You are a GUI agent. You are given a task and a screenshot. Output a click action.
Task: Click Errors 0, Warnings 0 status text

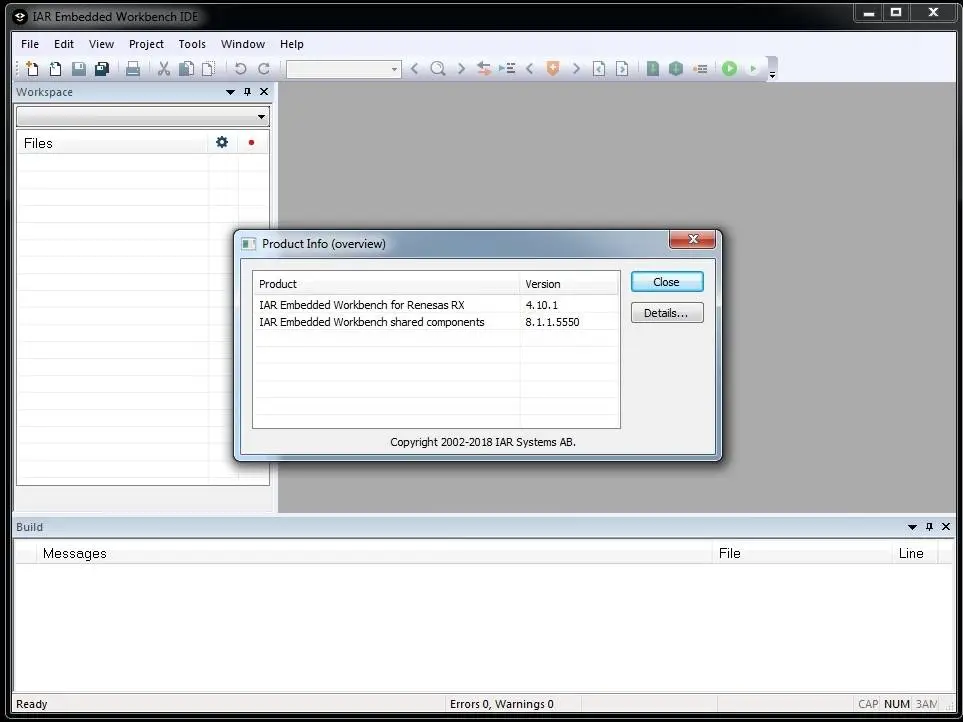point(501,704)
